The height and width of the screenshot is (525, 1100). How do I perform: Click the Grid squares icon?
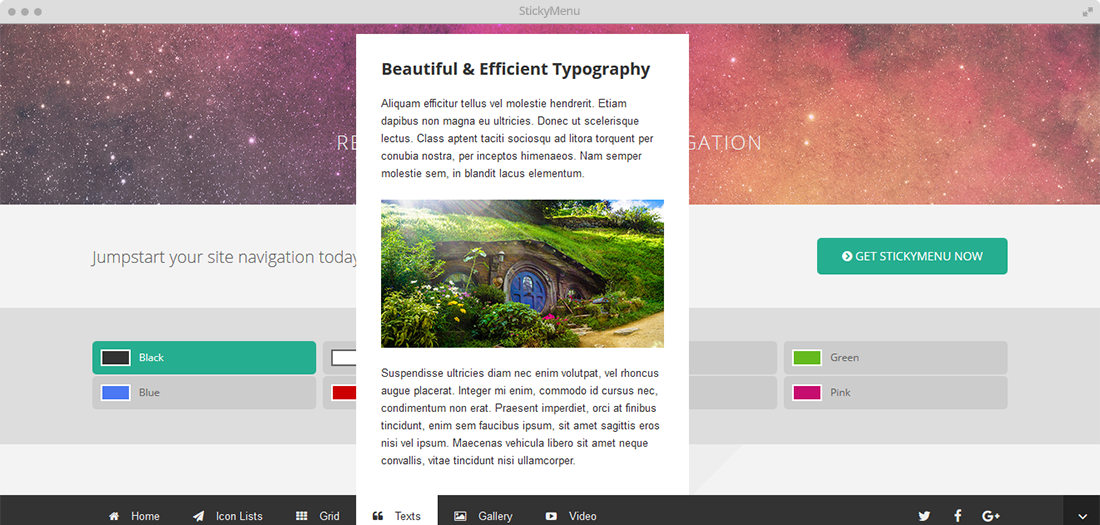(x=302, y=516)
